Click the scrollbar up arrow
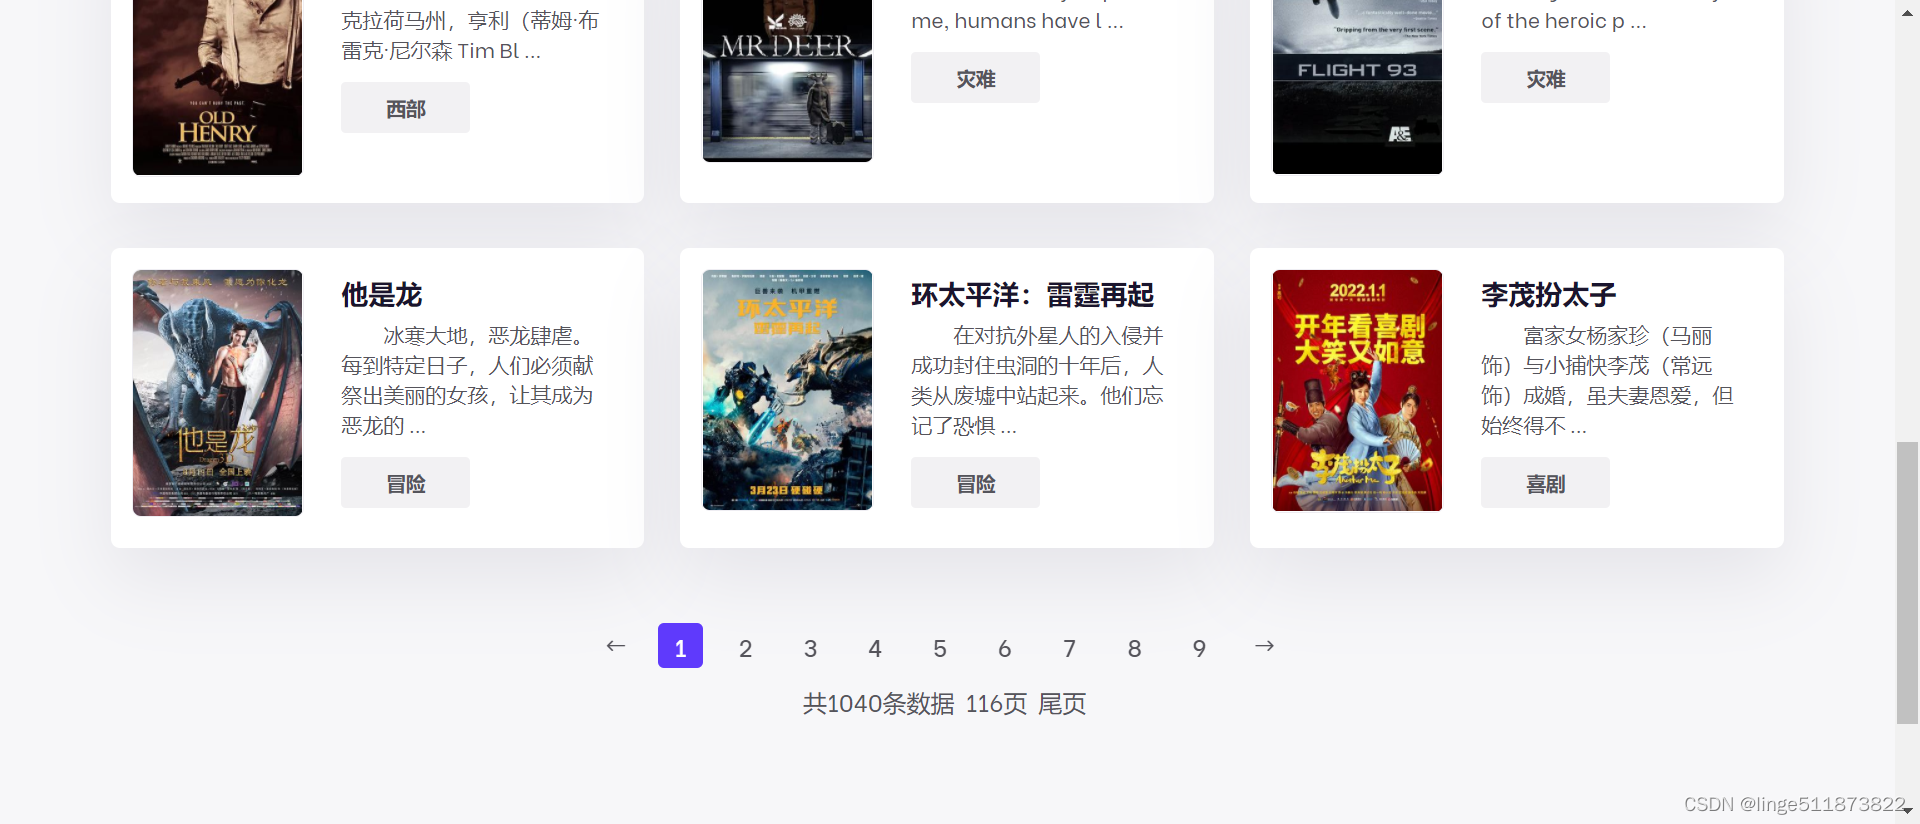 (x=1907, y=13)
